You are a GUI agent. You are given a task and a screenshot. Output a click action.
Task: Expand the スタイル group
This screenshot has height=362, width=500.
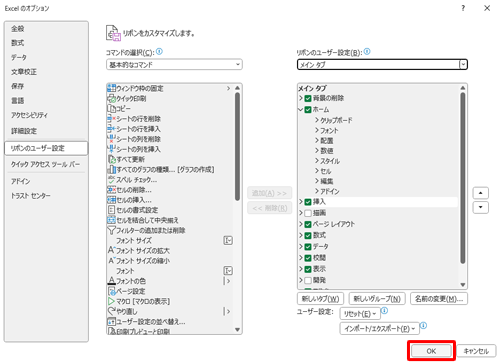click(x=317, y=161)
